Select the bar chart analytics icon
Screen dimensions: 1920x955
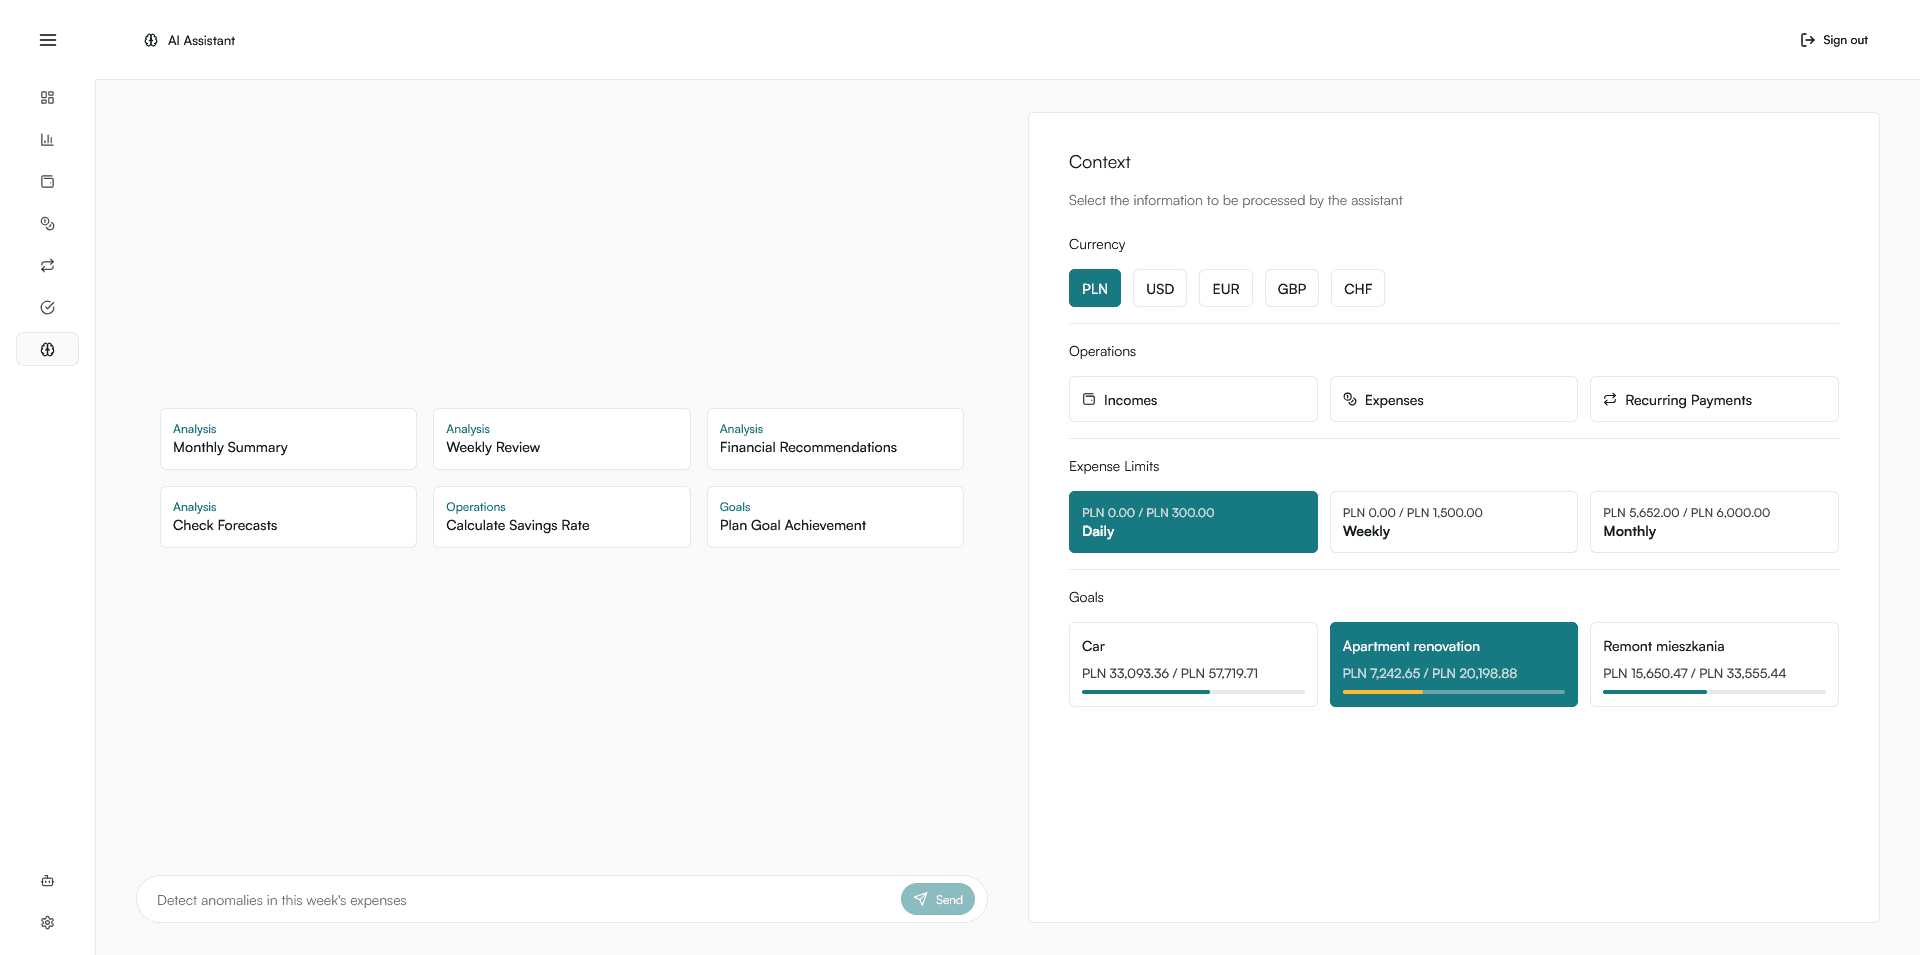47,139
